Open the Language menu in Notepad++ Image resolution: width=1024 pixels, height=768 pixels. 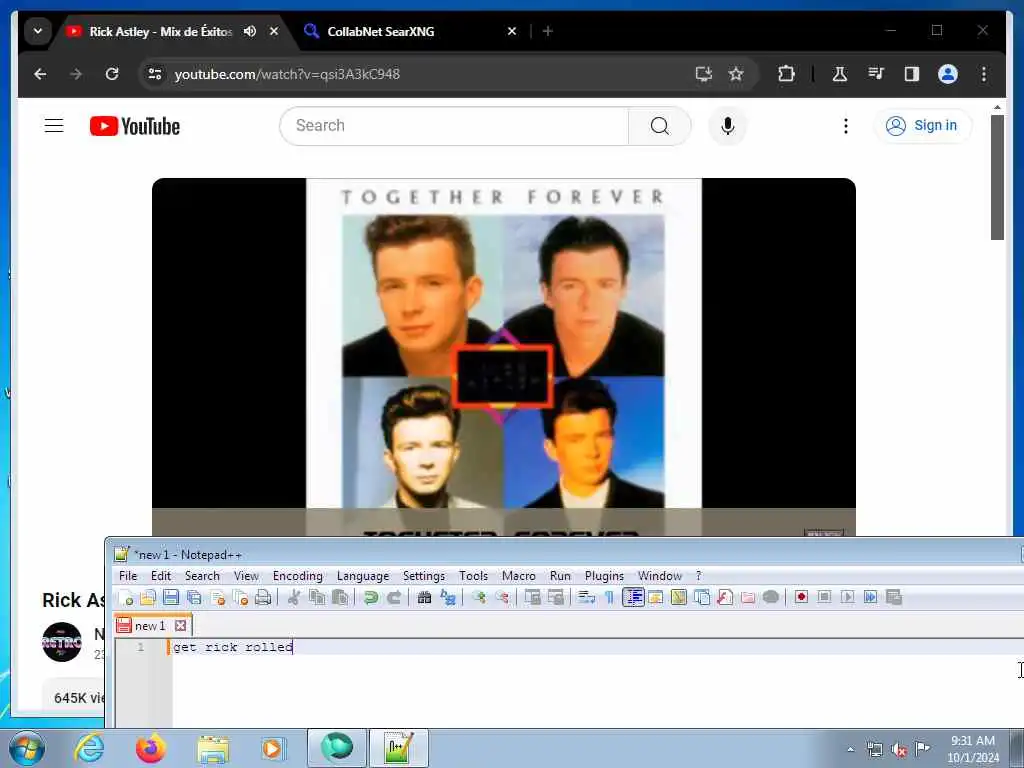point(363,576)
